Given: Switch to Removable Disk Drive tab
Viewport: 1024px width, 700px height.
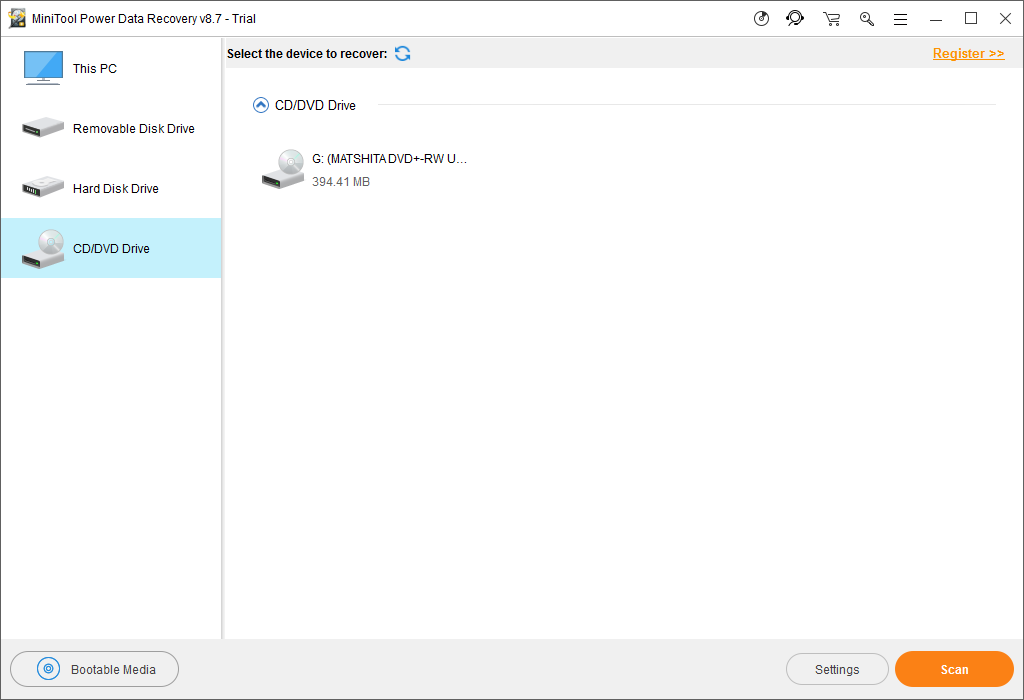Looking at the screenshot, I should click(111, 128).
